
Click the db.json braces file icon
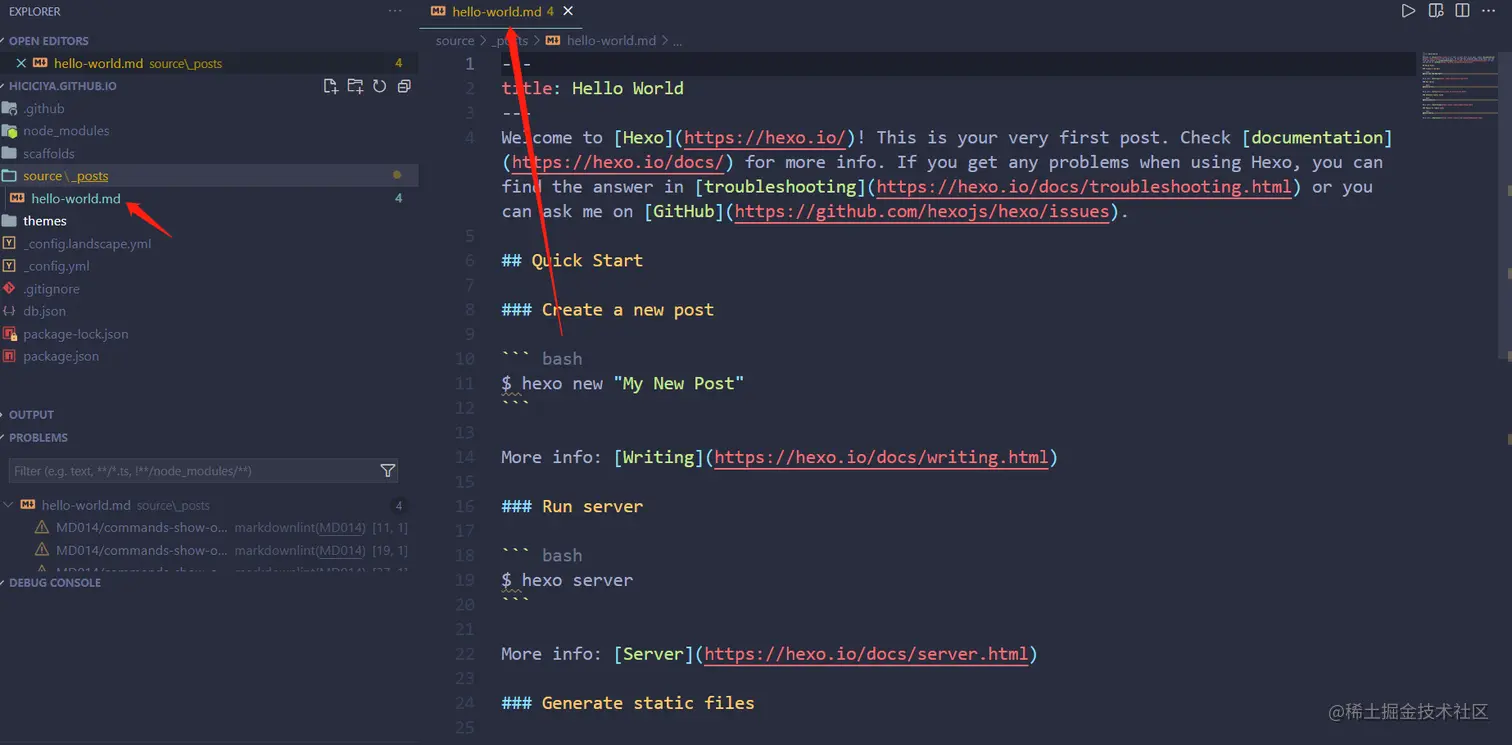click(10, 311)
